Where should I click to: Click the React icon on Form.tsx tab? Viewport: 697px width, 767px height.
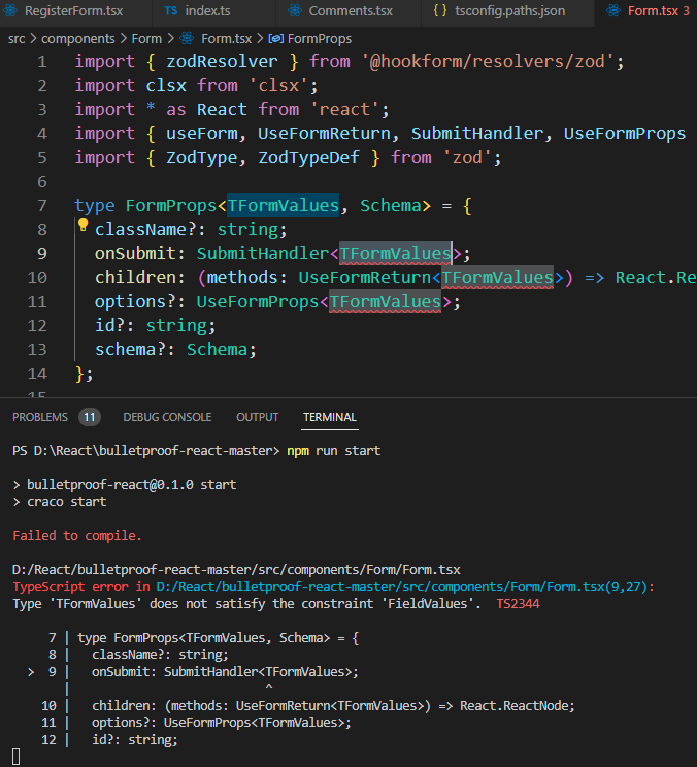tap(613, 10)
